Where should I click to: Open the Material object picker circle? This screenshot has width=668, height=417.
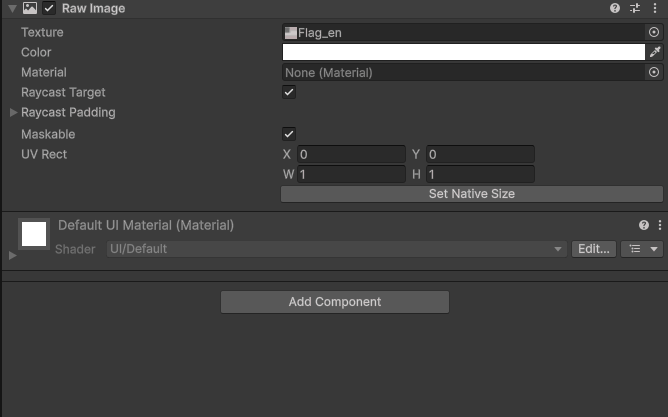click(x=654, y=72)
